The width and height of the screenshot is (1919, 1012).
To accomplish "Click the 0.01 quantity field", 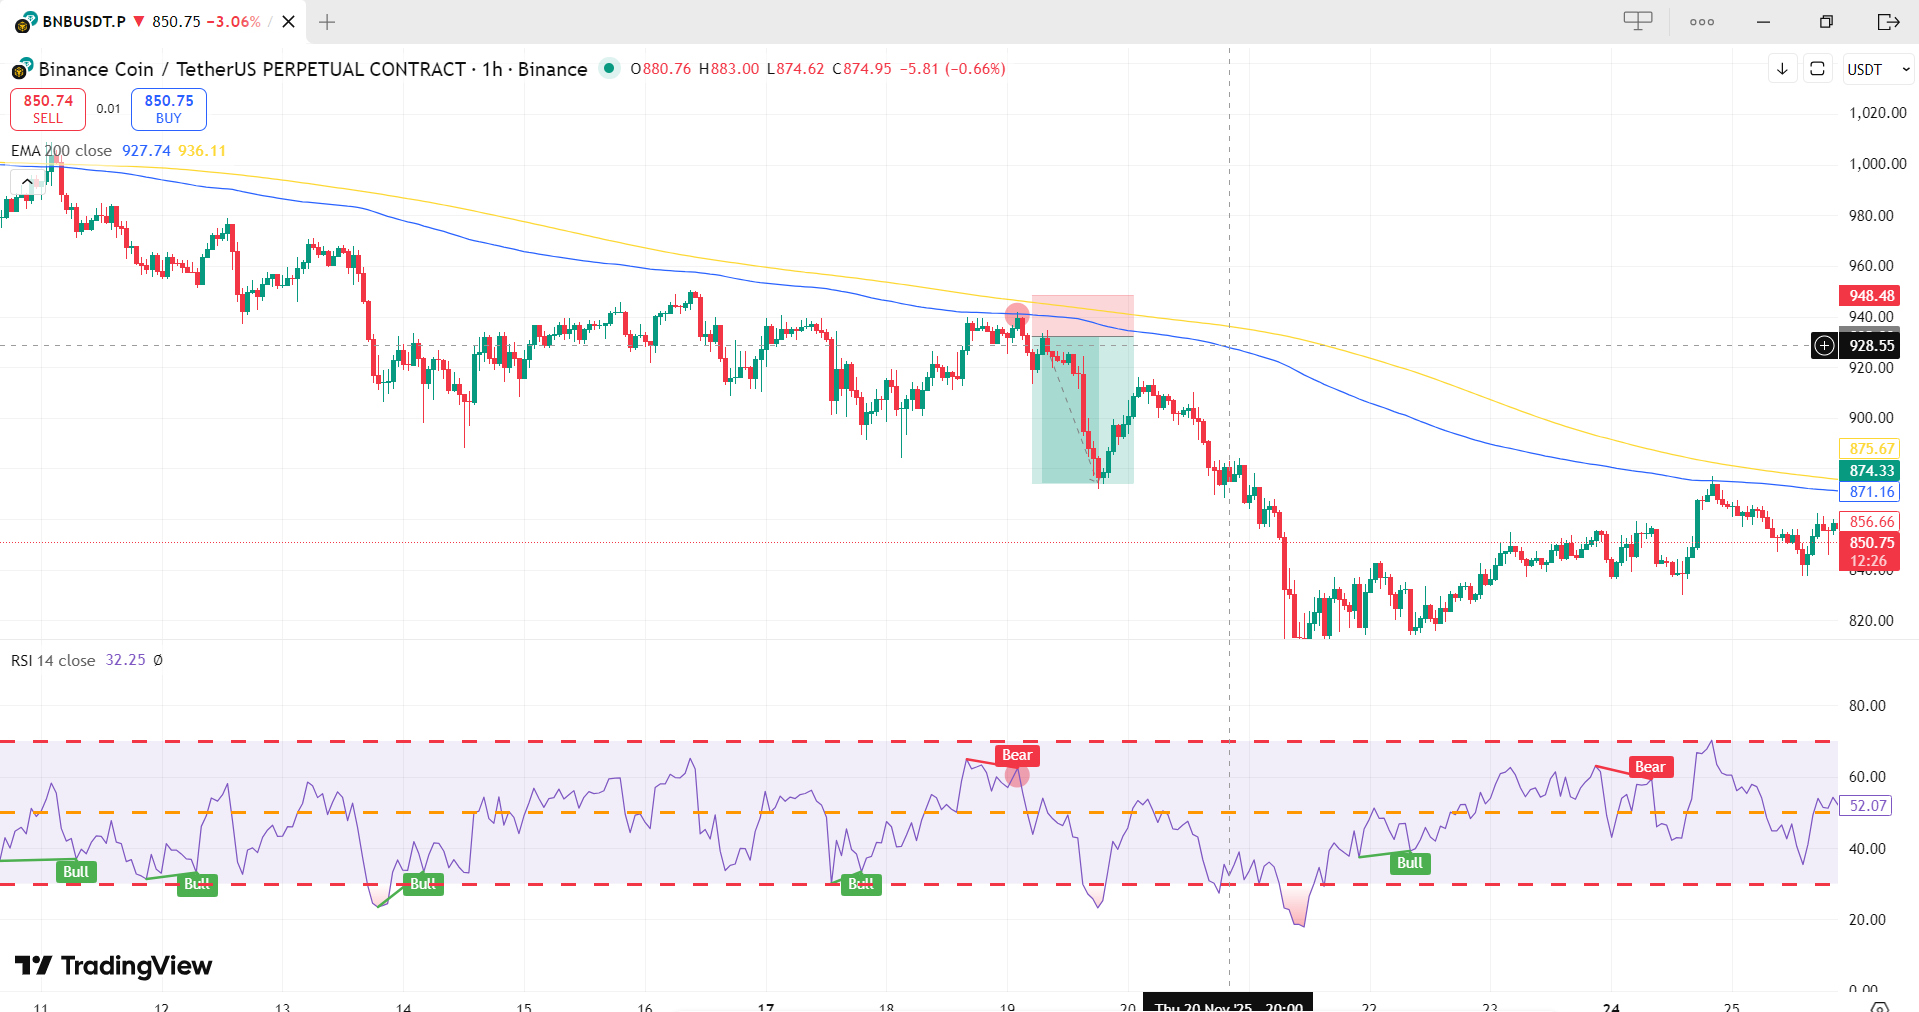I will pos(108,109).
